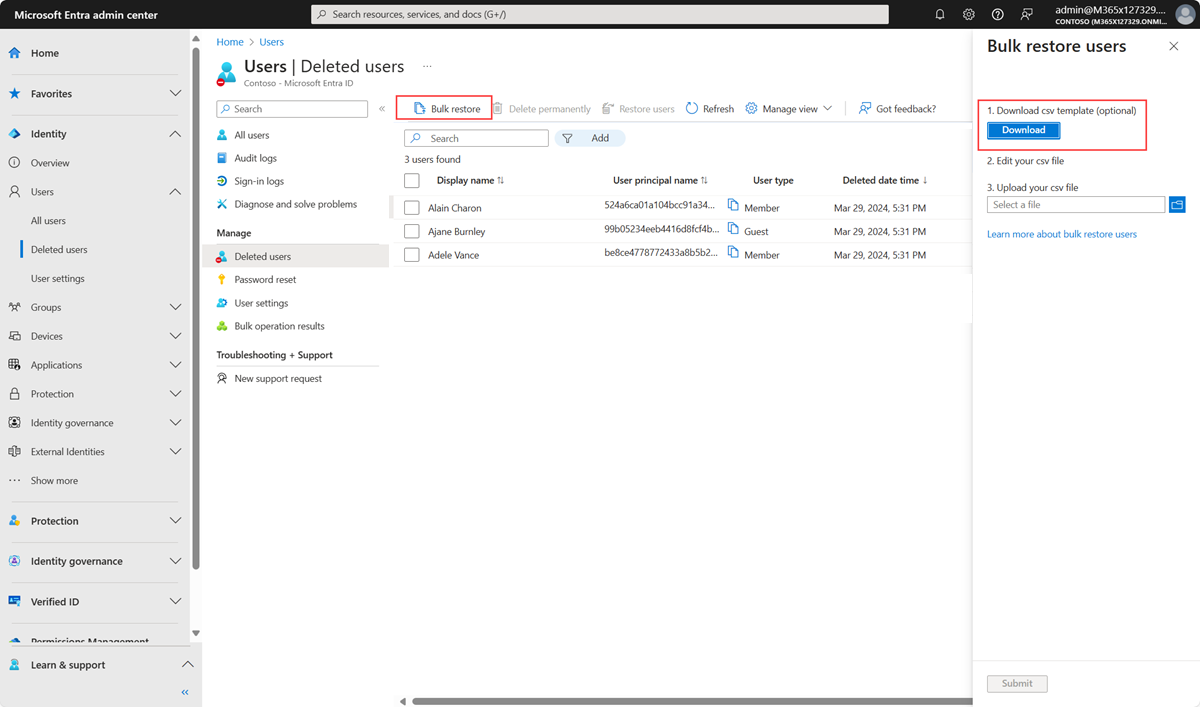This screenshot has height=707, width=1200.
Task: Click the Submit button
Action: (1017, 683)
